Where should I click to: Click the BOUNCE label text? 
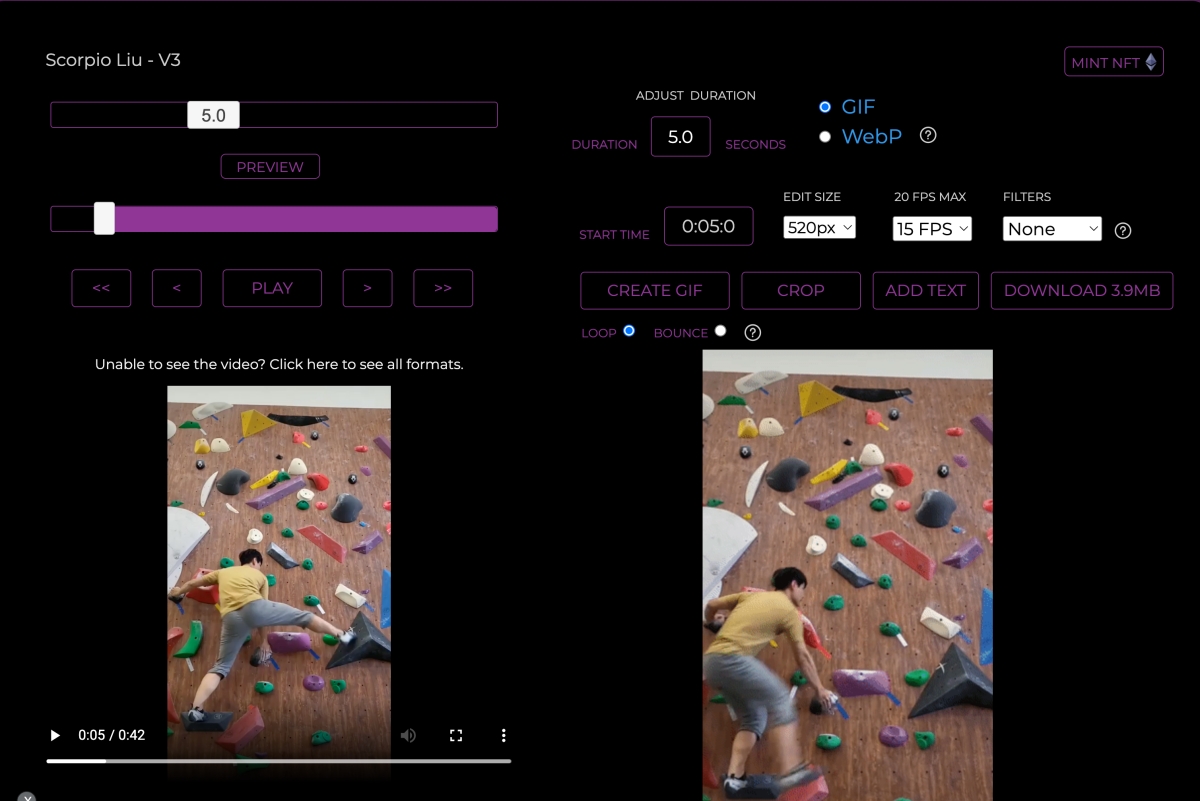point(681,333)
